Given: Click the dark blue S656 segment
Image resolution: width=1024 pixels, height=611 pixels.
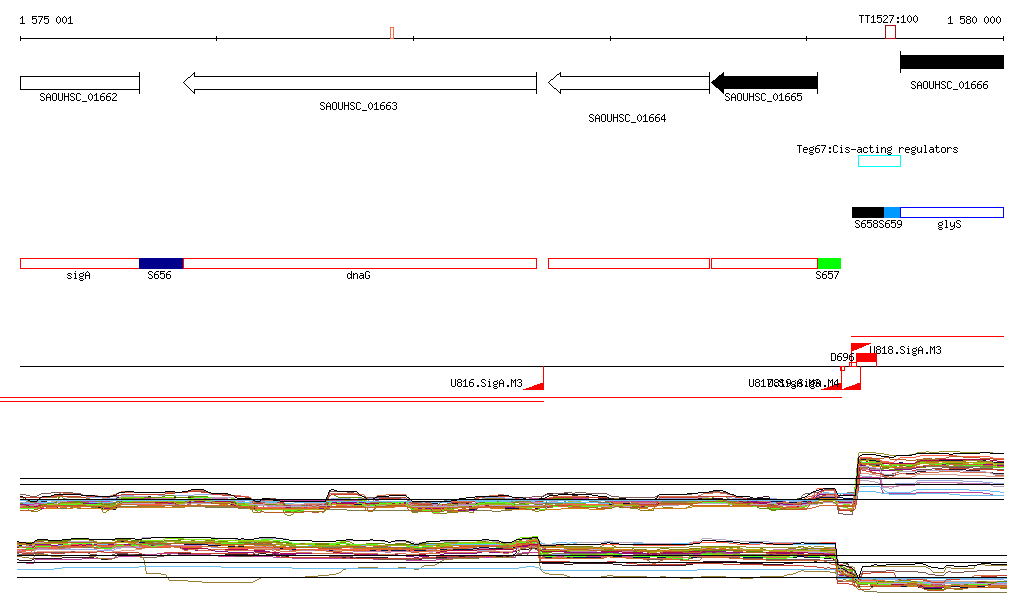Looking at the screenshot, I should pyautogui.click(x=161, y=264).
